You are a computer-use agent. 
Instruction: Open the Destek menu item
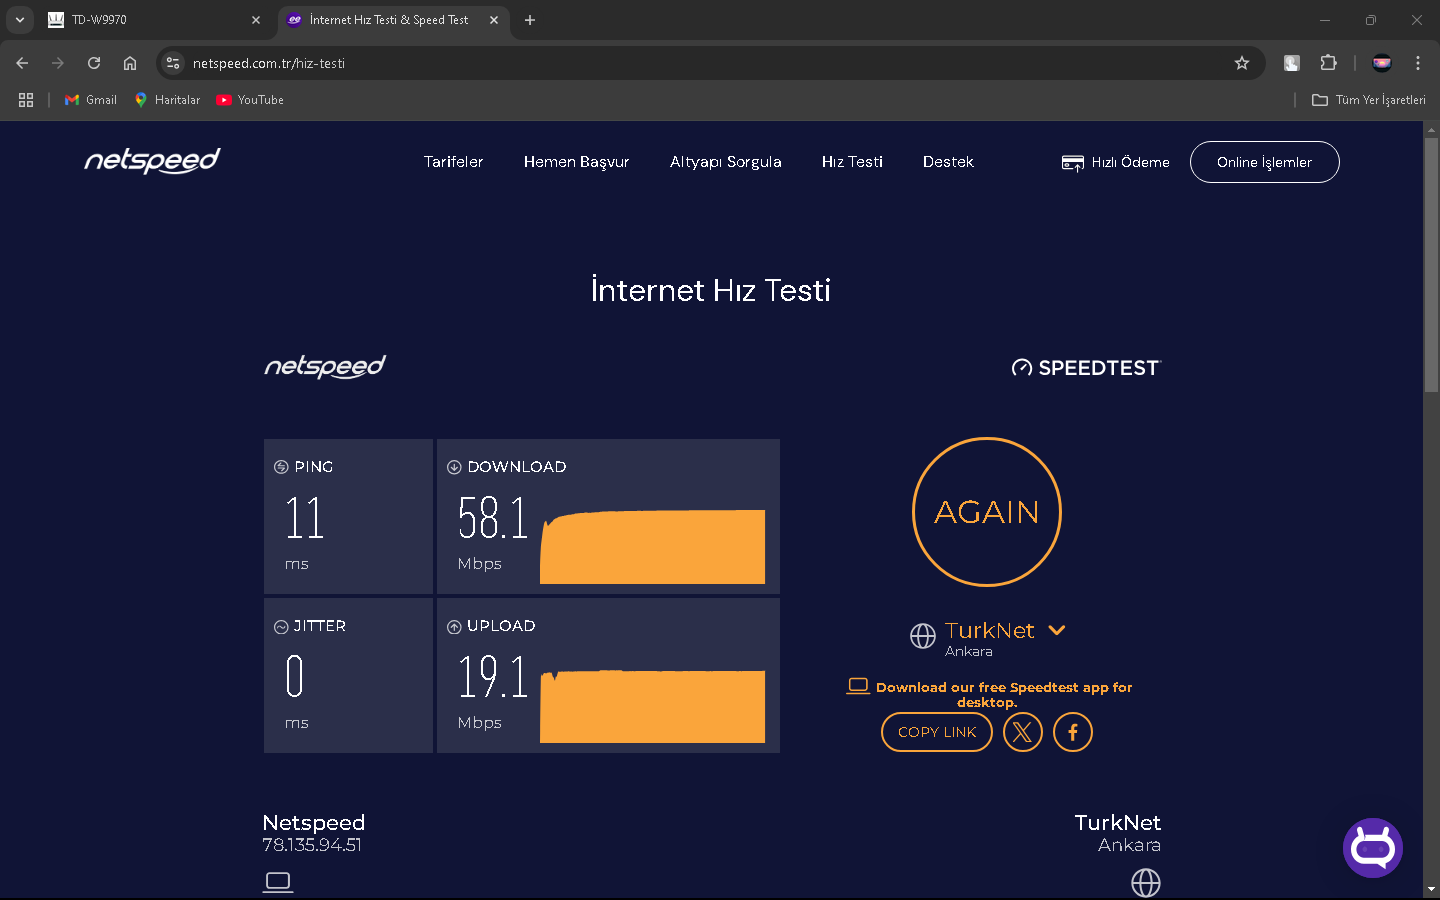pos(948,162)
